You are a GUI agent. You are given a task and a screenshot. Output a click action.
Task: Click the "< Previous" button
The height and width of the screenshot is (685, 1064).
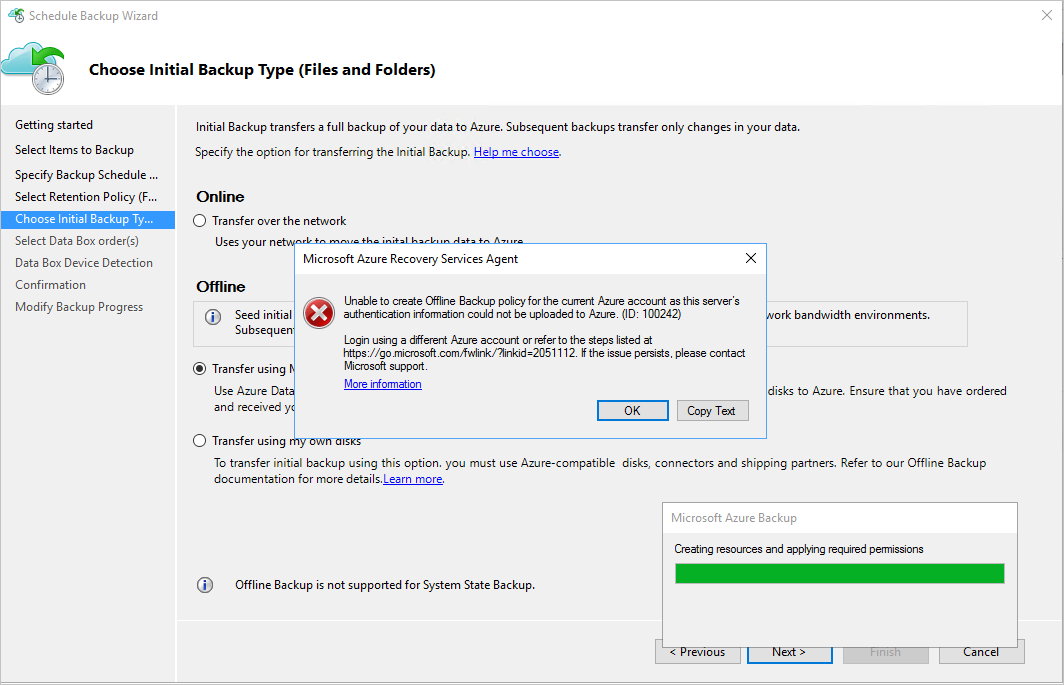(x=697, y=651)
